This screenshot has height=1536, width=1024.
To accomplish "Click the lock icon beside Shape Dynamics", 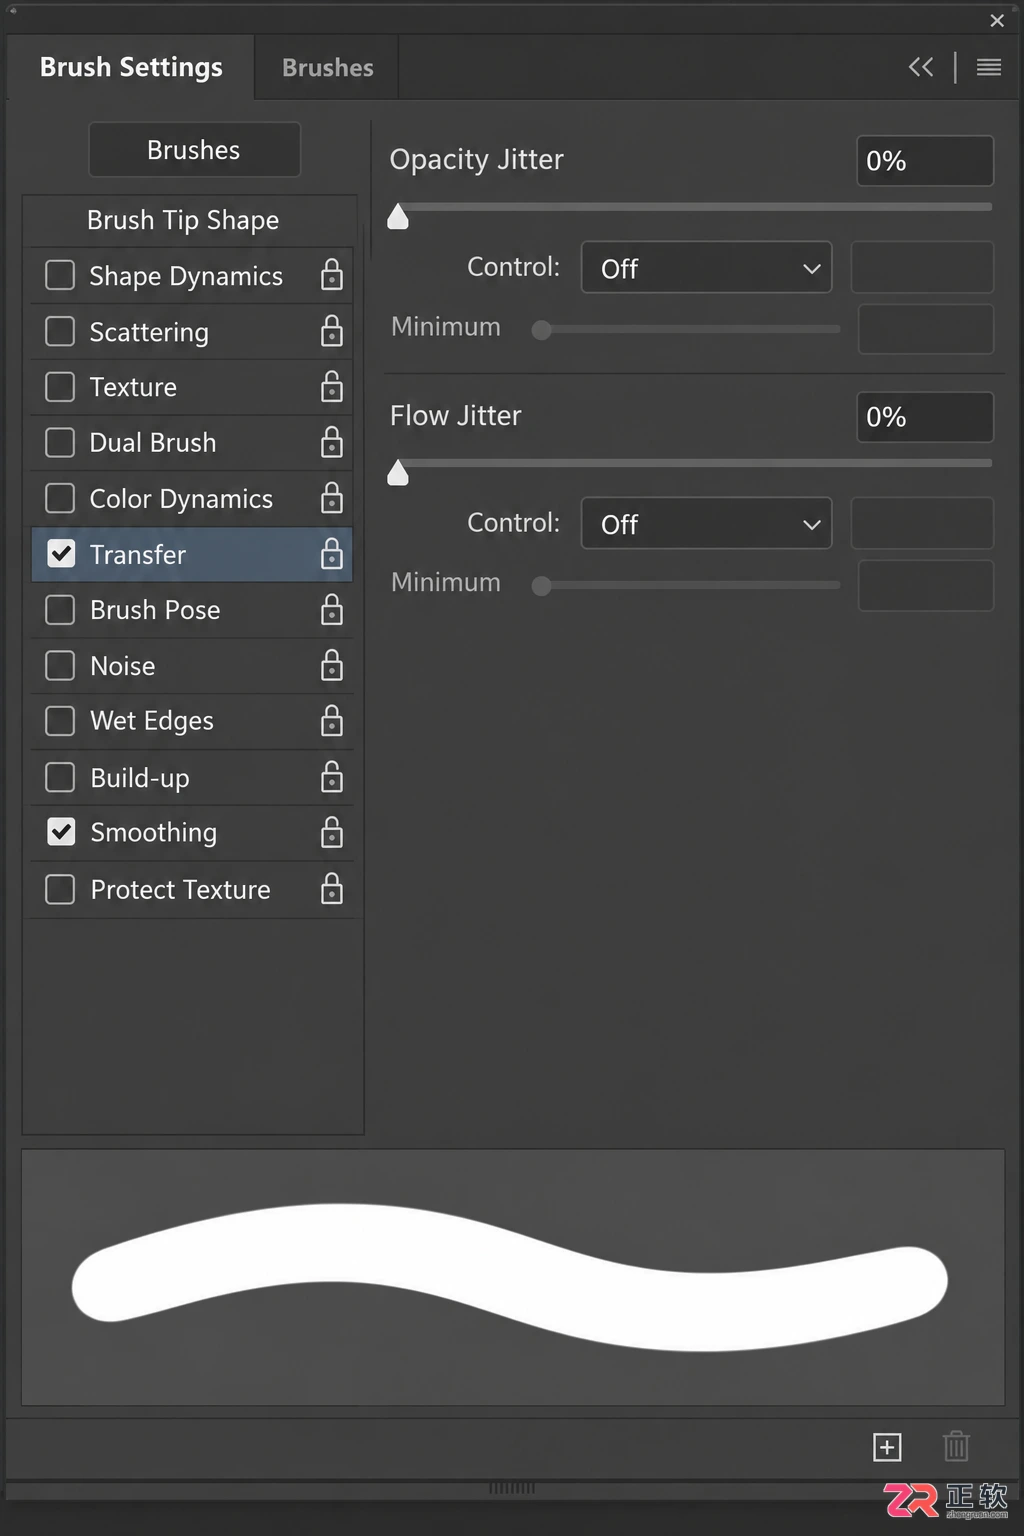I will coord(332,275).
